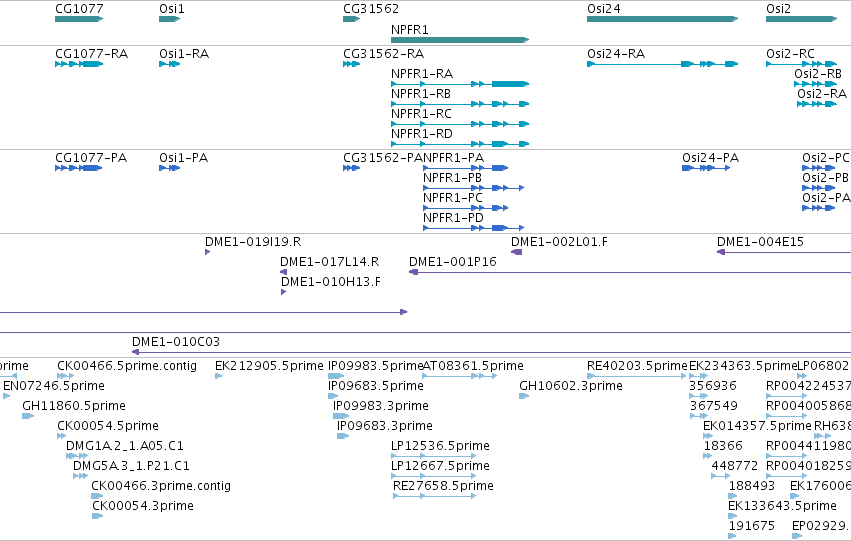The image size is (851, 541).
Task: Select EST DMG5A.3_1.P21.C1
Action: coord(80,476)
